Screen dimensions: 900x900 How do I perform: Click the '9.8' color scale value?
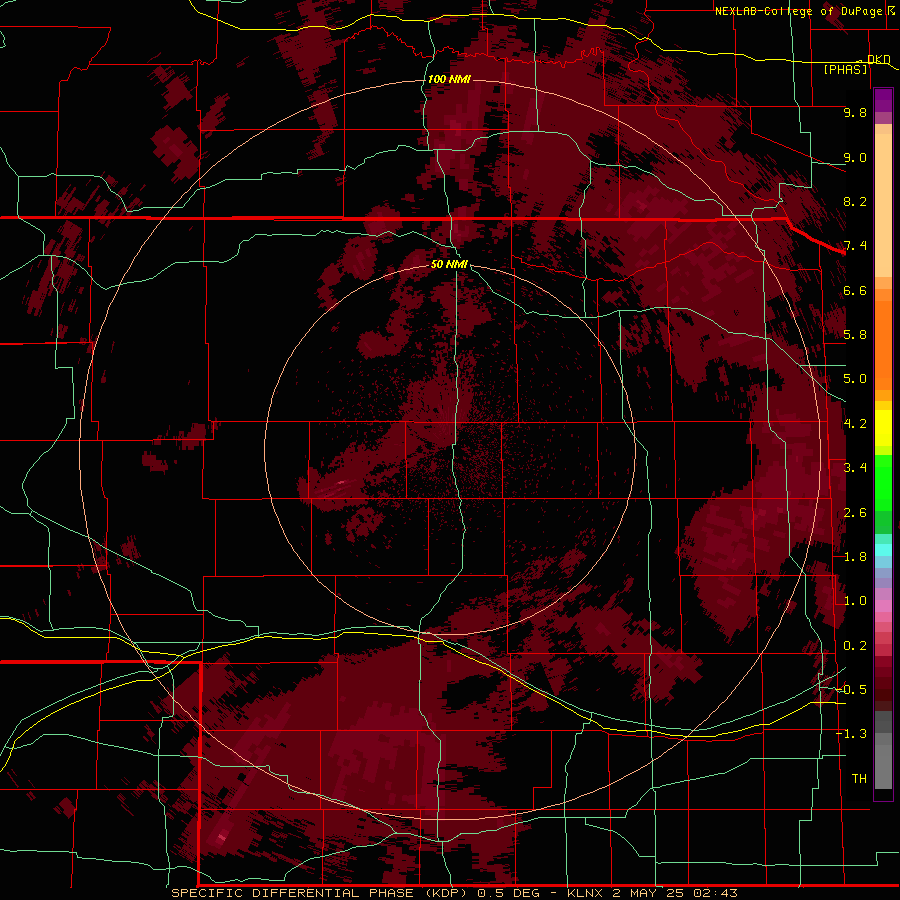(855, 112)
